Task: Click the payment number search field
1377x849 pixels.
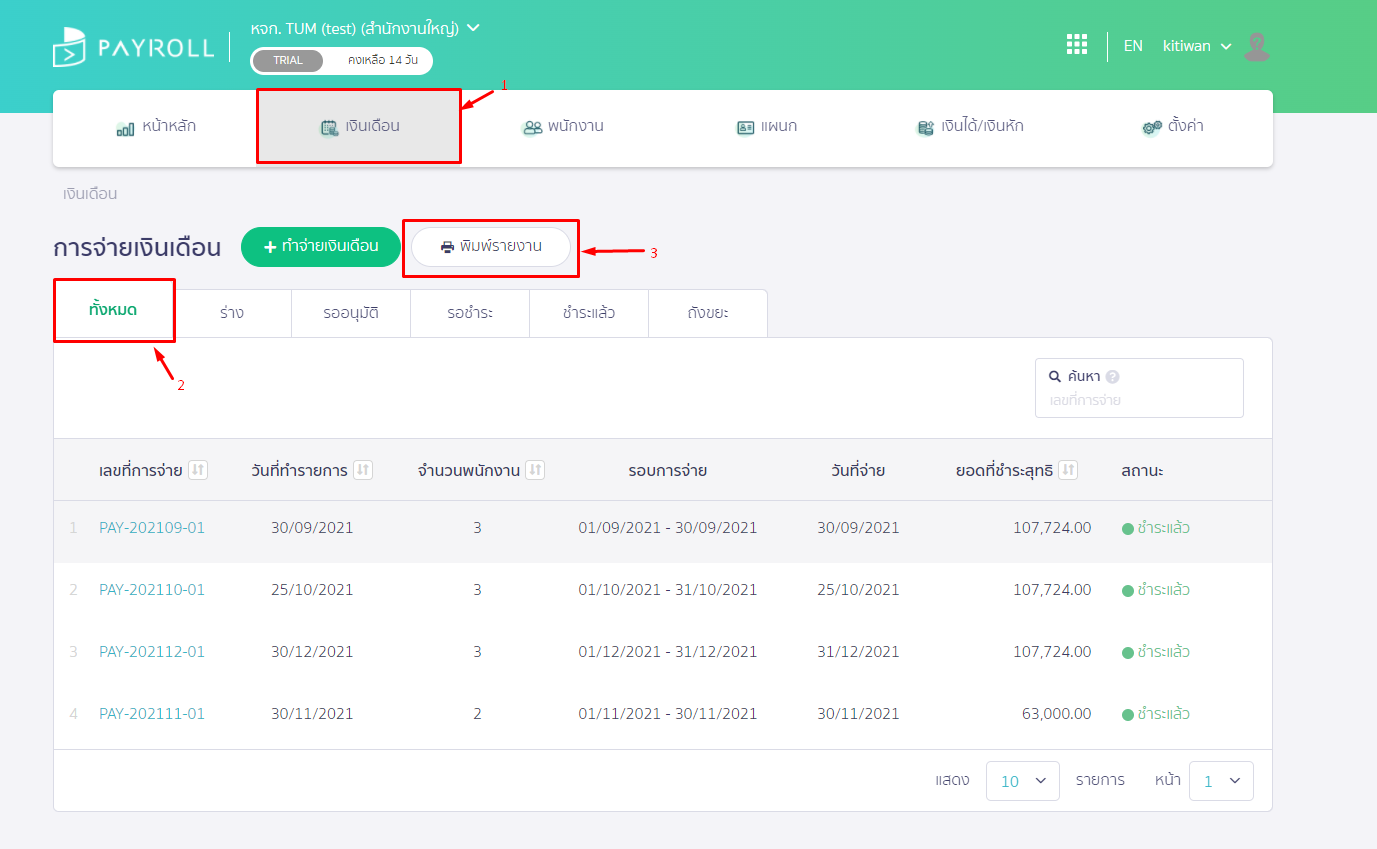Action: [1138, 400]
